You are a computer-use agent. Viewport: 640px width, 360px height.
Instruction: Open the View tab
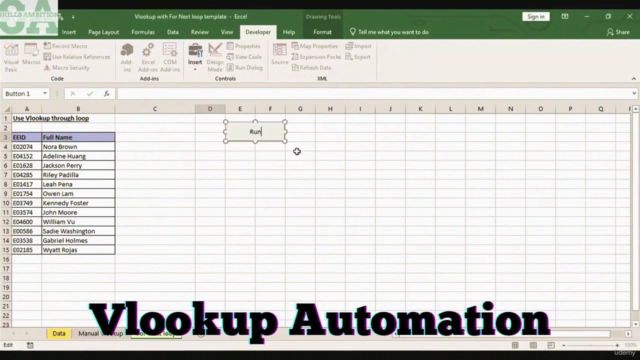(227, 32)
